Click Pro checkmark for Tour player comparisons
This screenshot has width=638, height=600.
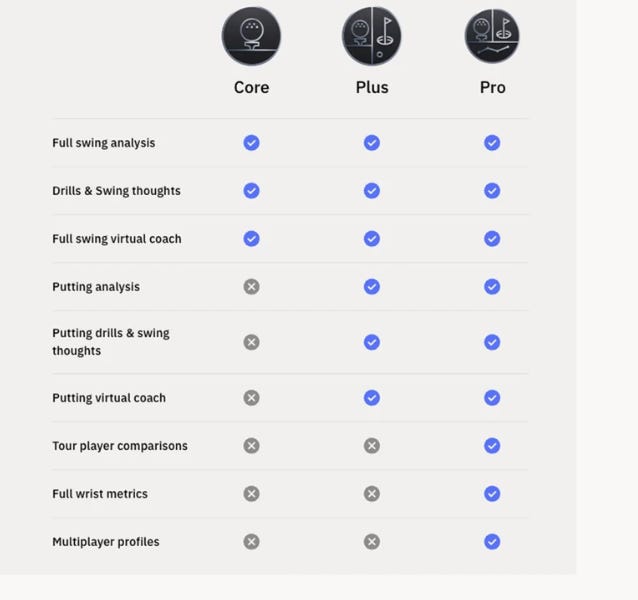coord(492,446)
